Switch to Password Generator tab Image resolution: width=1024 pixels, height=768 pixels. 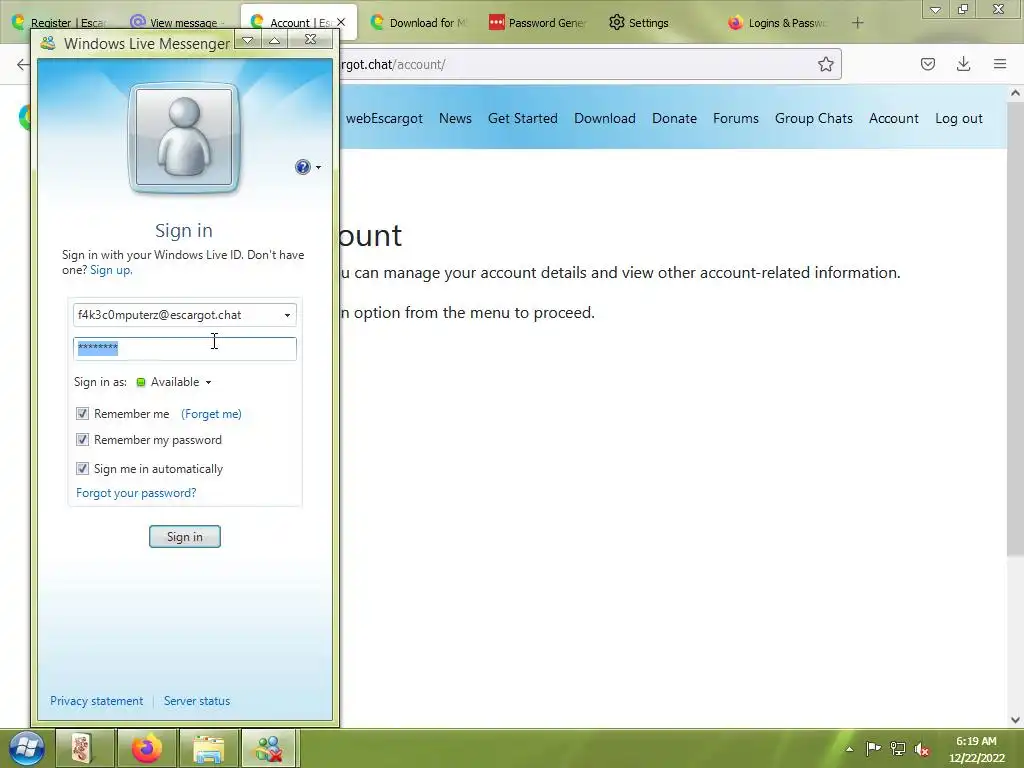[537, 23]
